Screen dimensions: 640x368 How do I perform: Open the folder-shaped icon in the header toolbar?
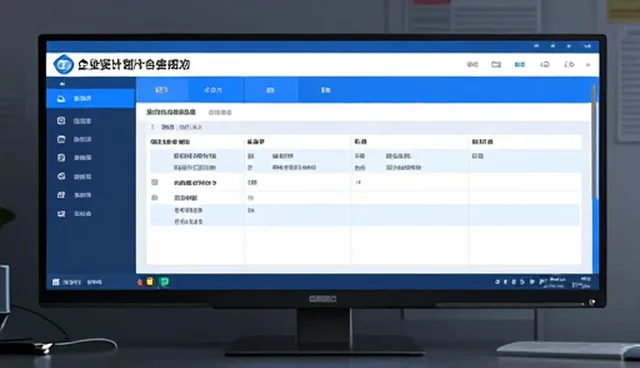click(496, 64)
